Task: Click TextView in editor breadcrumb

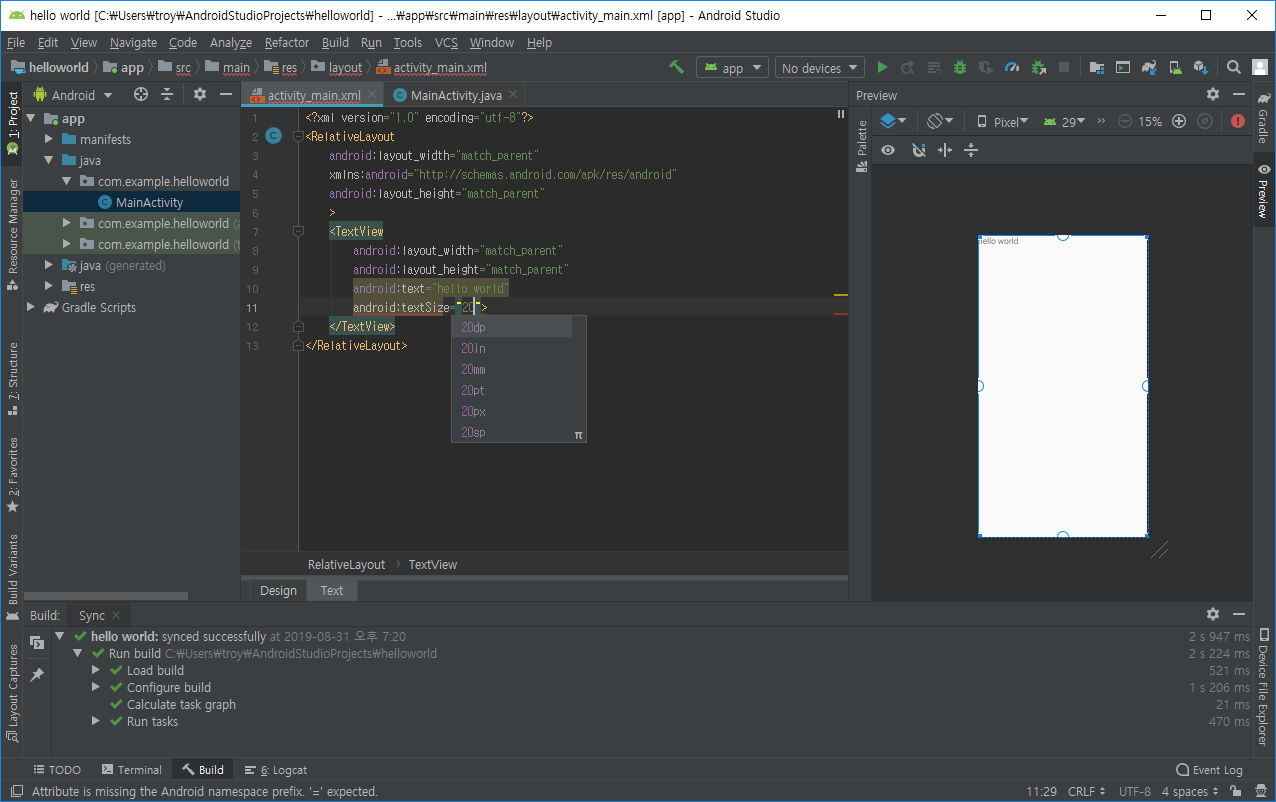Action: pyautogui.click(x=432, y=564)
